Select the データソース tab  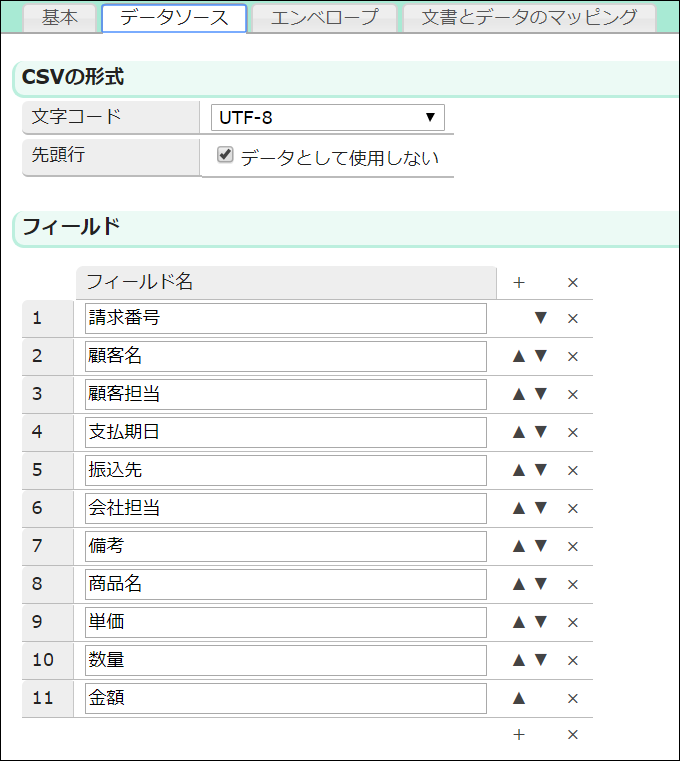(174, 17)
